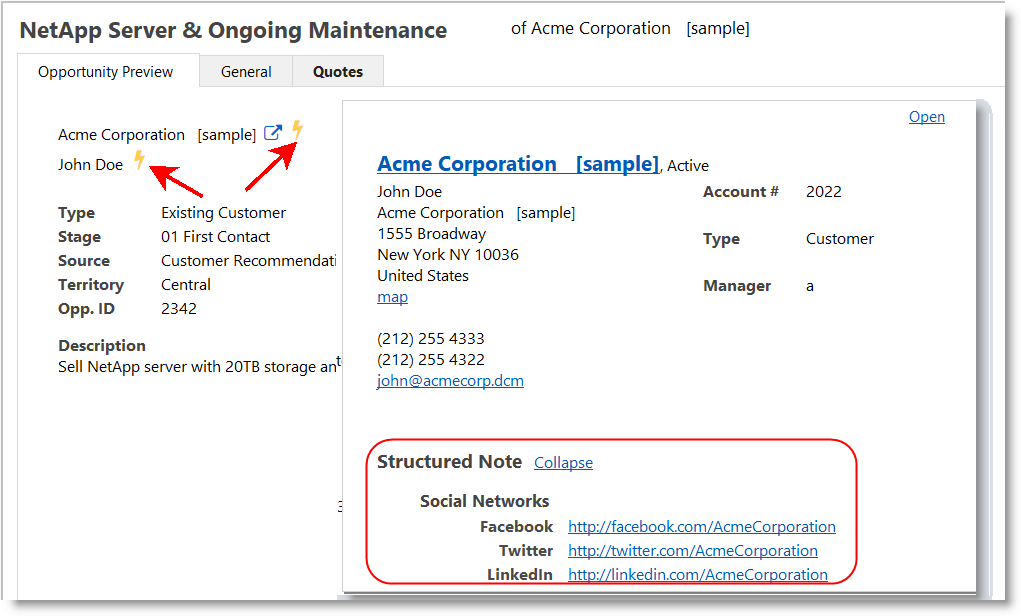1021x616 pixels.
Task: Click the lightning preview icon next to Acme Corporation
Action: pos(297,130)
